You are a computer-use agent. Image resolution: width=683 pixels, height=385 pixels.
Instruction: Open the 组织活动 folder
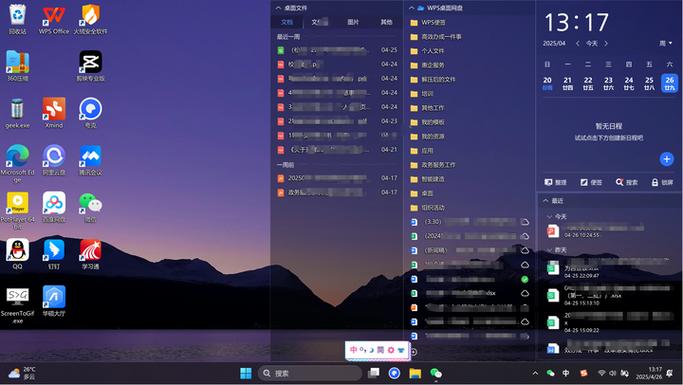427,207
